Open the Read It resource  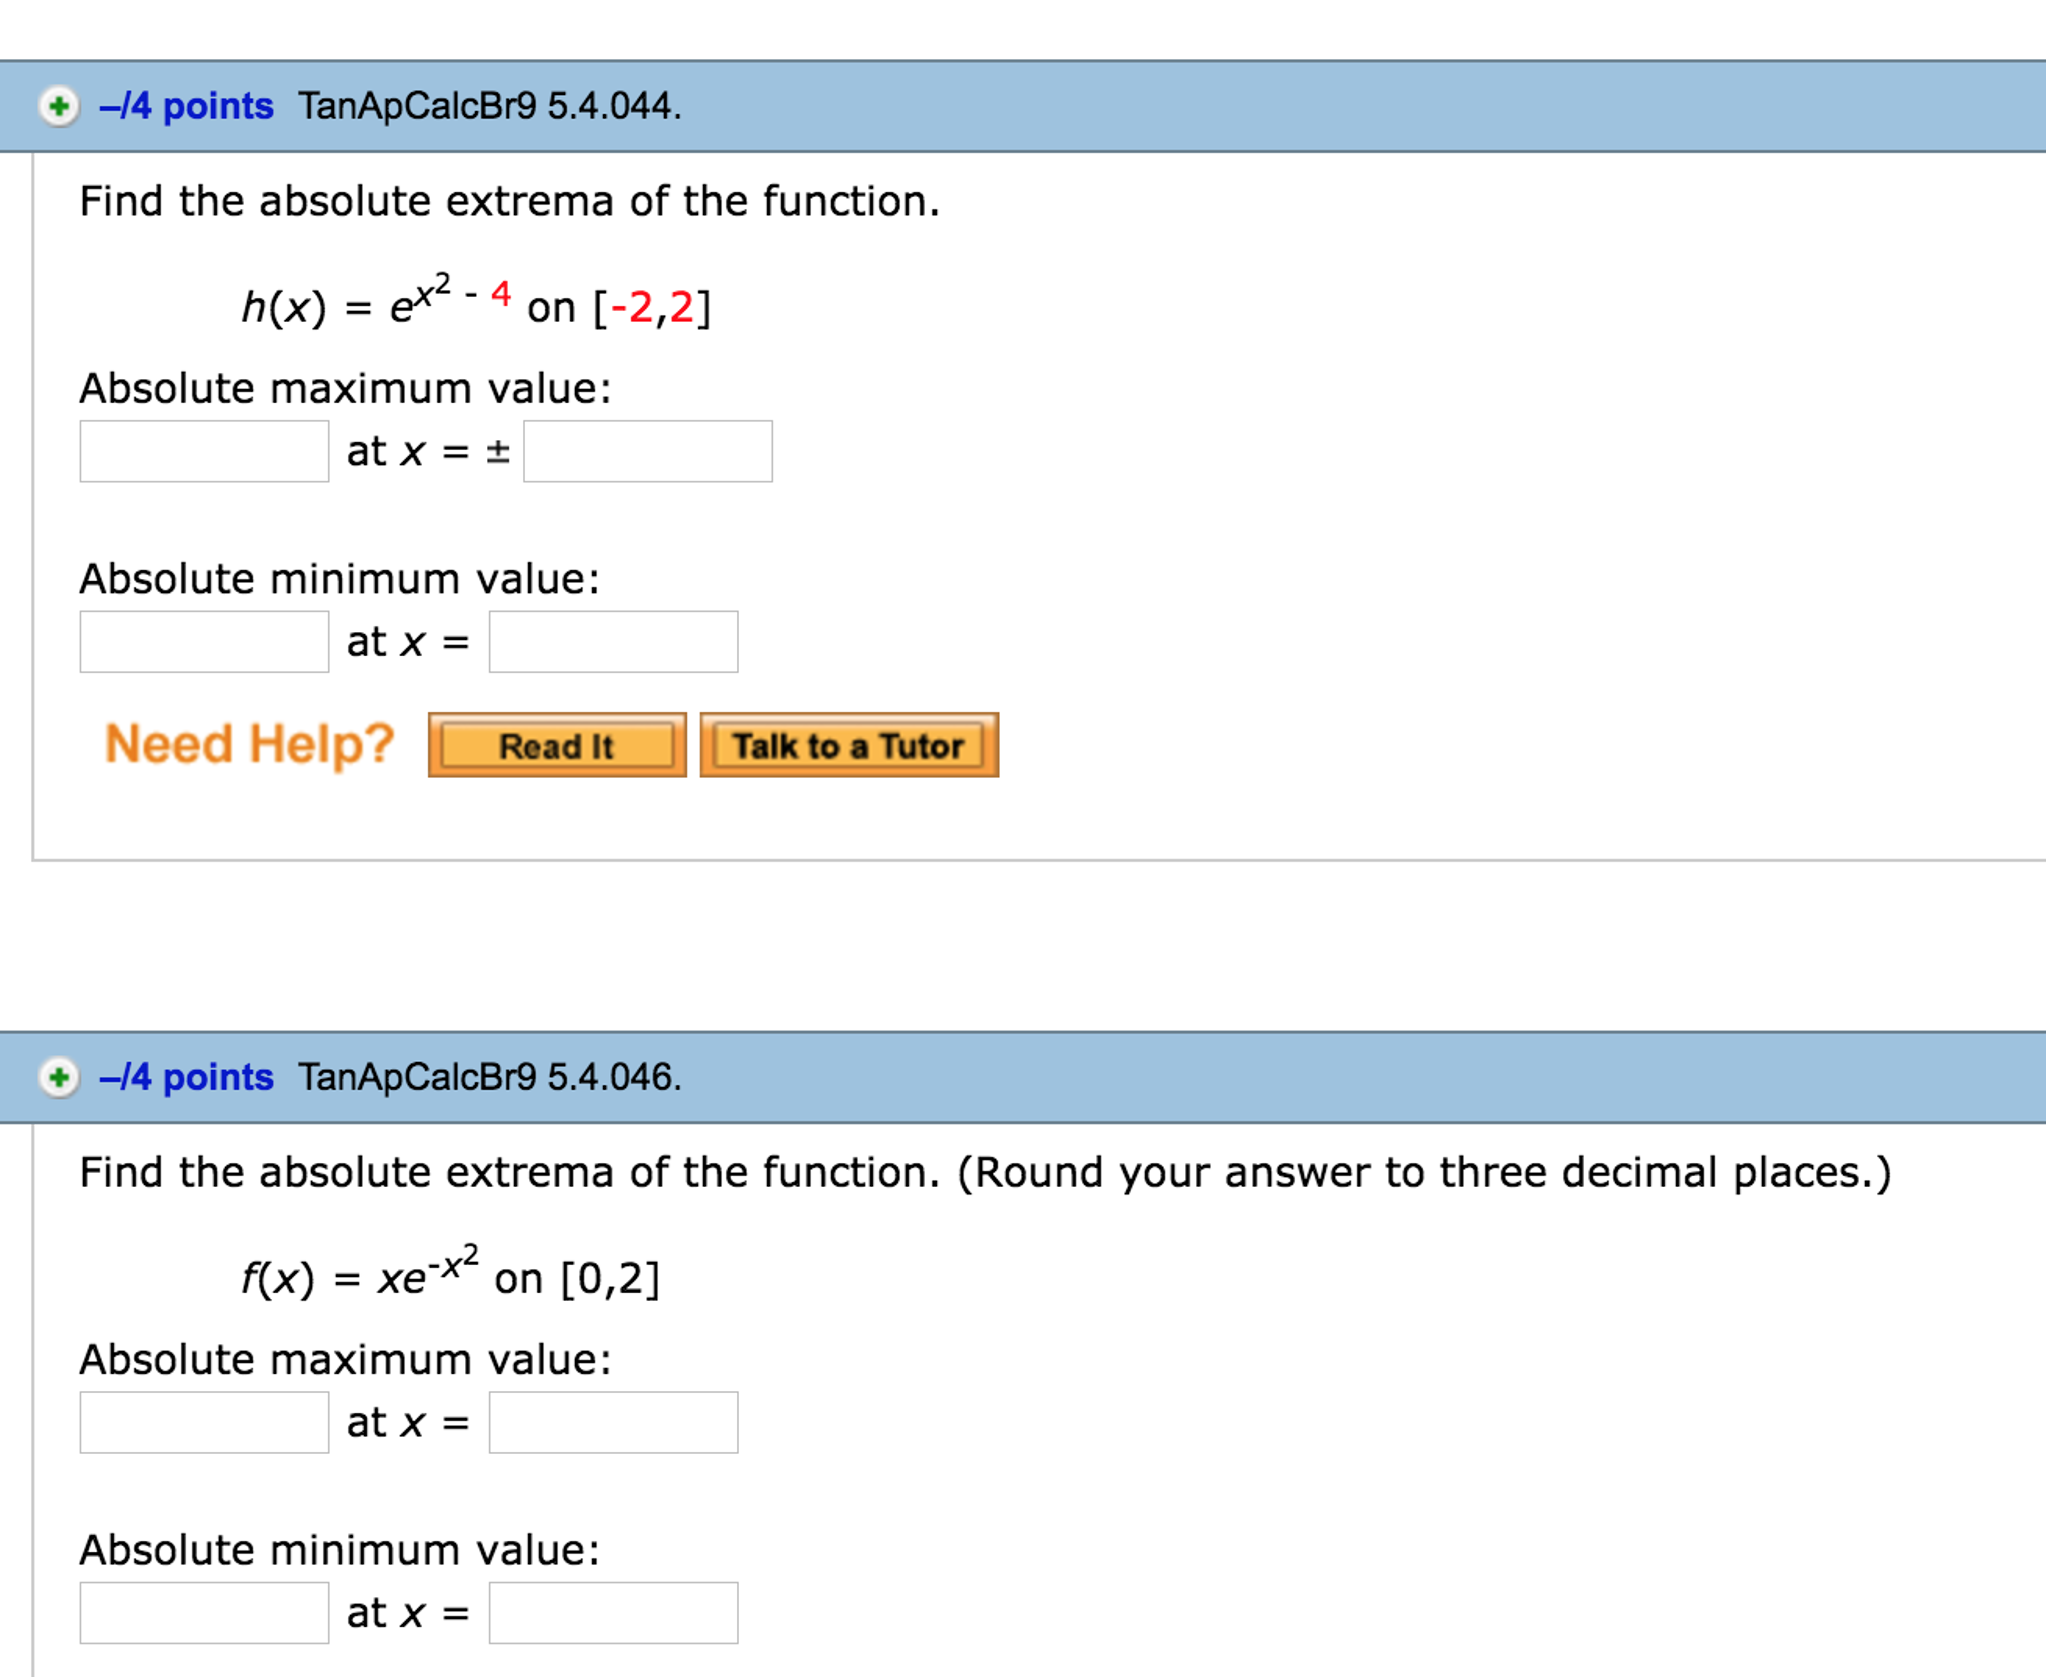pos(557,744)
